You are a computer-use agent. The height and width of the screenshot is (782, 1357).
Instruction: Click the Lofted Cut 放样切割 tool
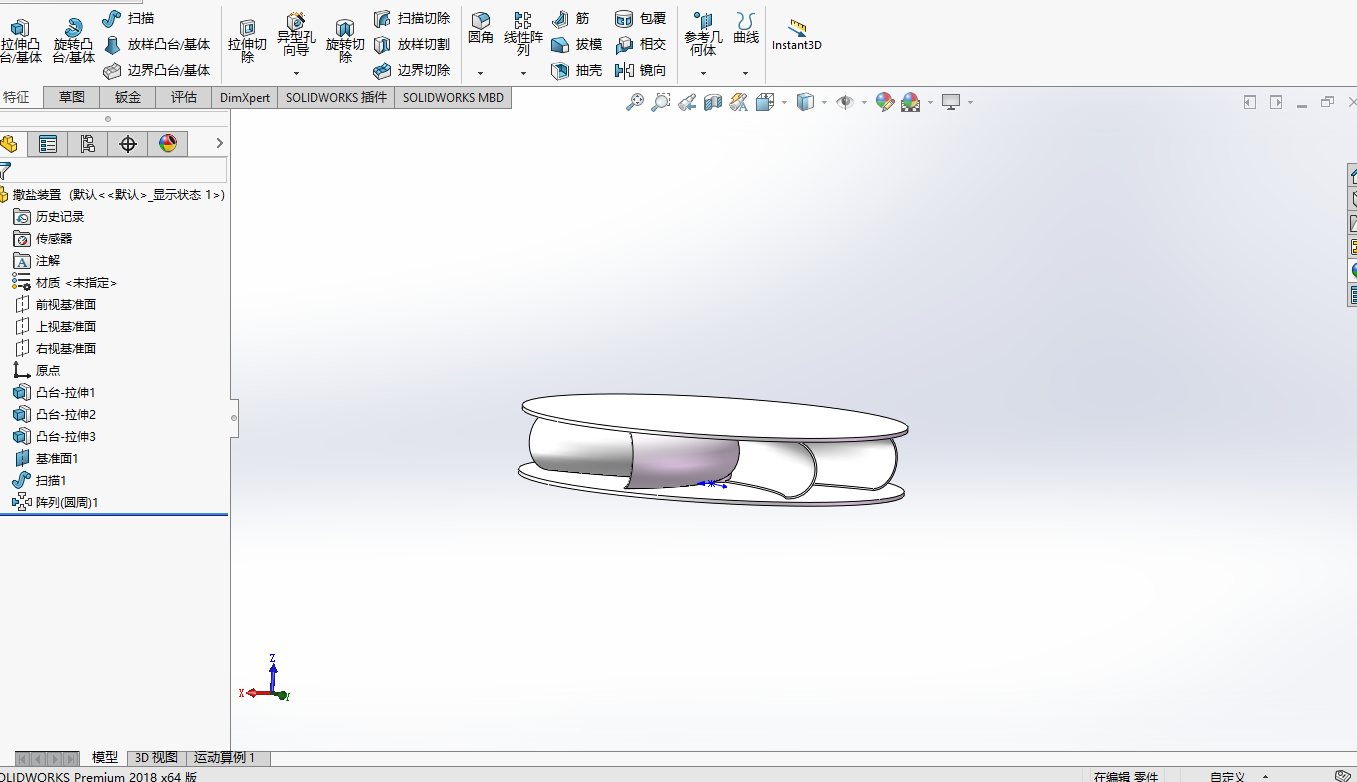tap(411, 44)
